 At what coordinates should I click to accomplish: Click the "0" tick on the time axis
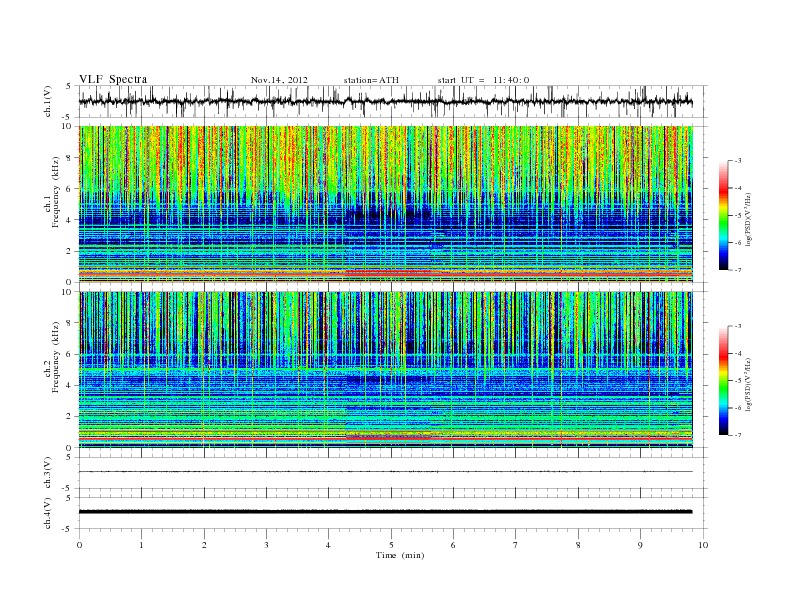click(x=79, y=545)
